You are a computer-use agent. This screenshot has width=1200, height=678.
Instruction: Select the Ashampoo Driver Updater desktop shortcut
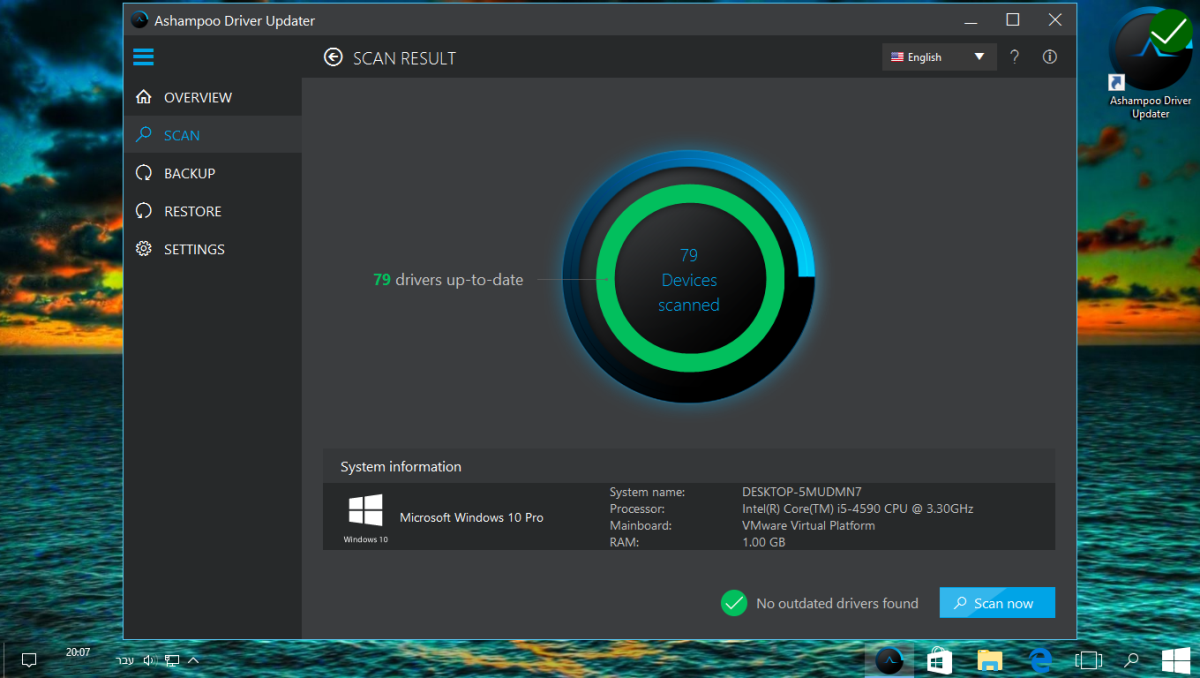coord(1151,66)
